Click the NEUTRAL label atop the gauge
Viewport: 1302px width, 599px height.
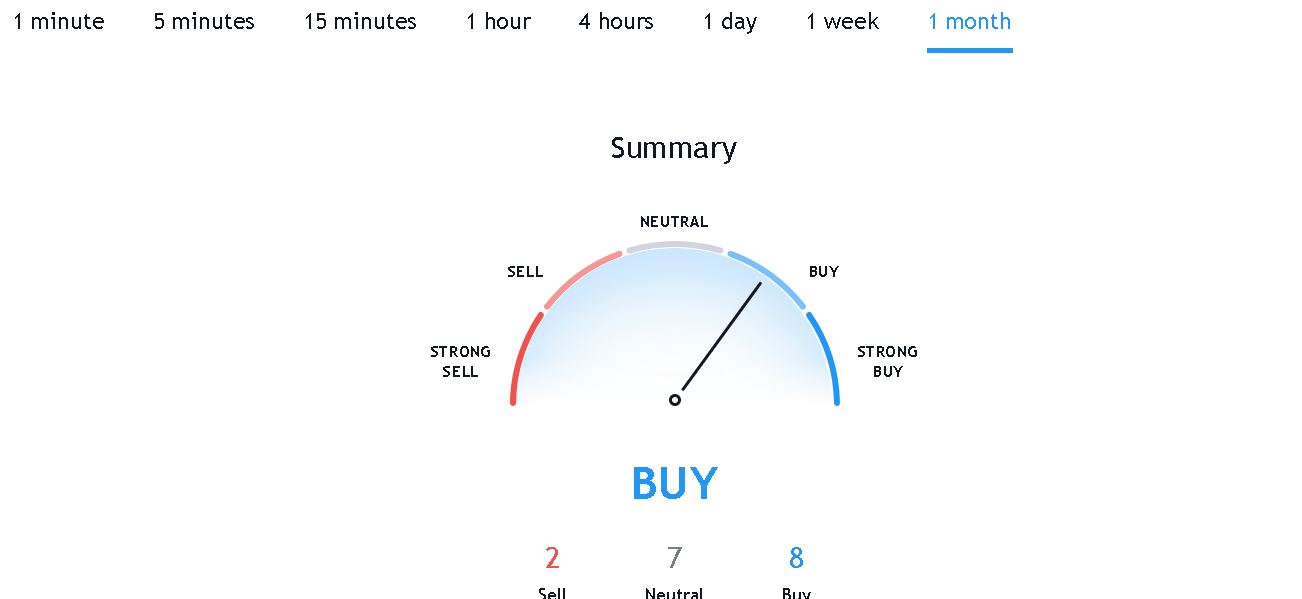point(674,222)
